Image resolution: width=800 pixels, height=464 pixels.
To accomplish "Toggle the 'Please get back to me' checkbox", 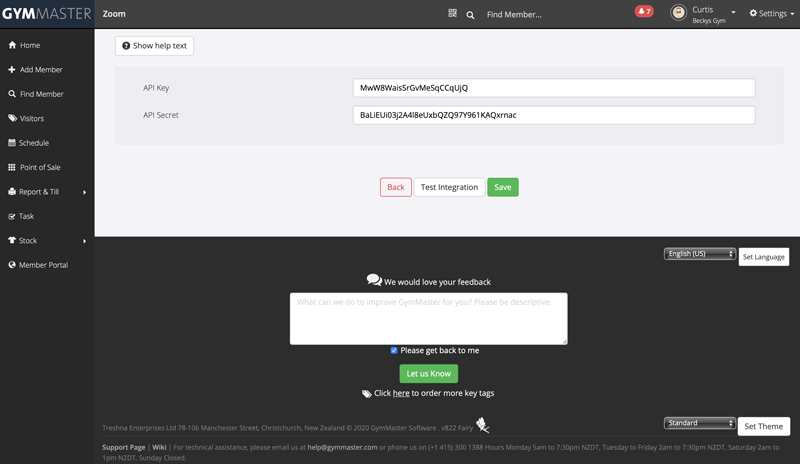I will tap(394, 350).
